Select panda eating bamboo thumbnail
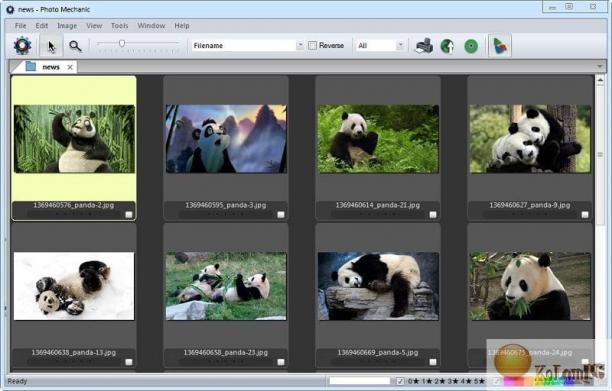 coord(530,286)
